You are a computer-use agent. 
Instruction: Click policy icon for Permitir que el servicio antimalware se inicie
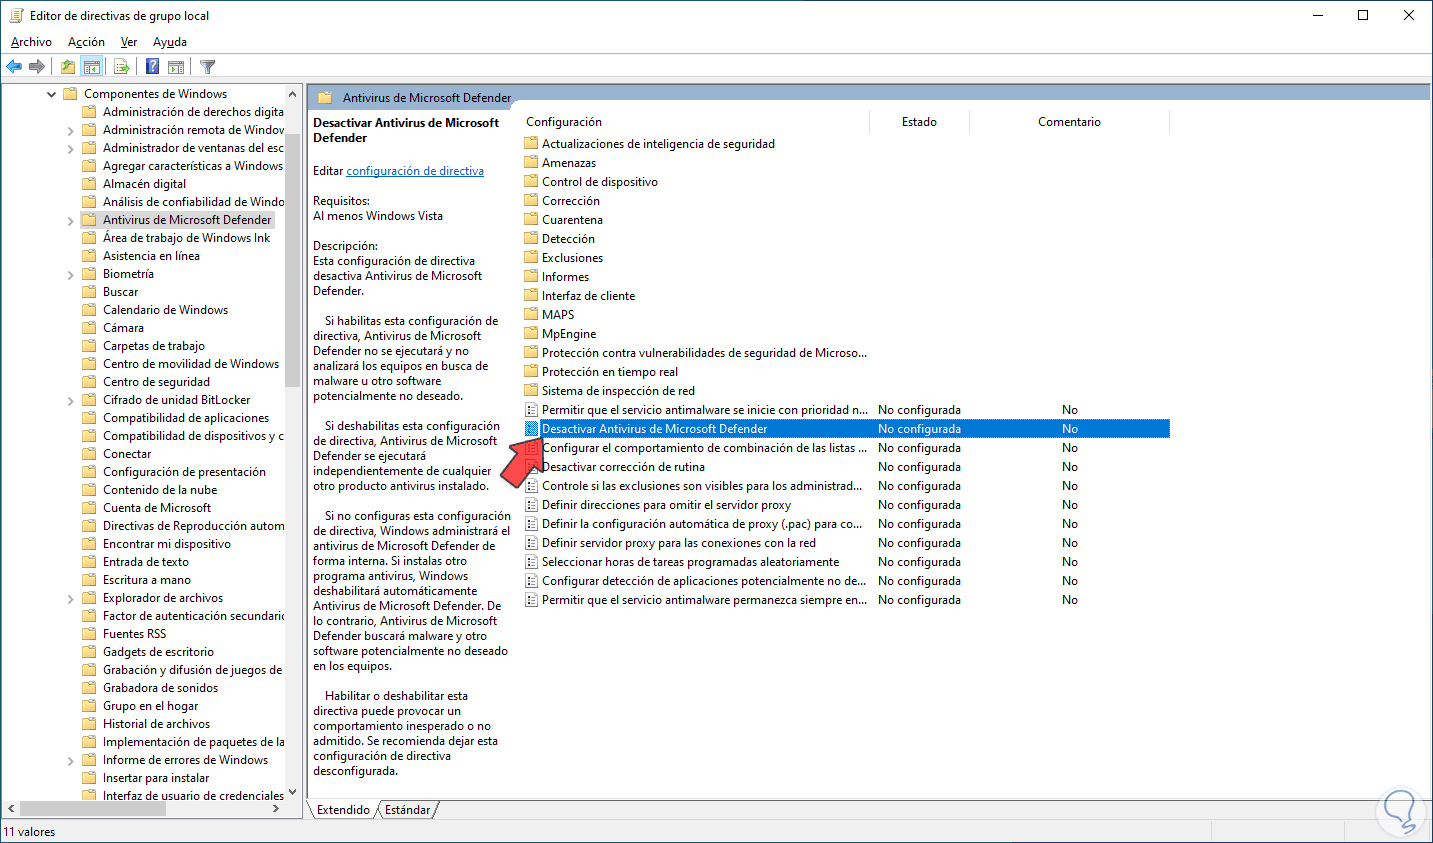click(x=531, y=410)
